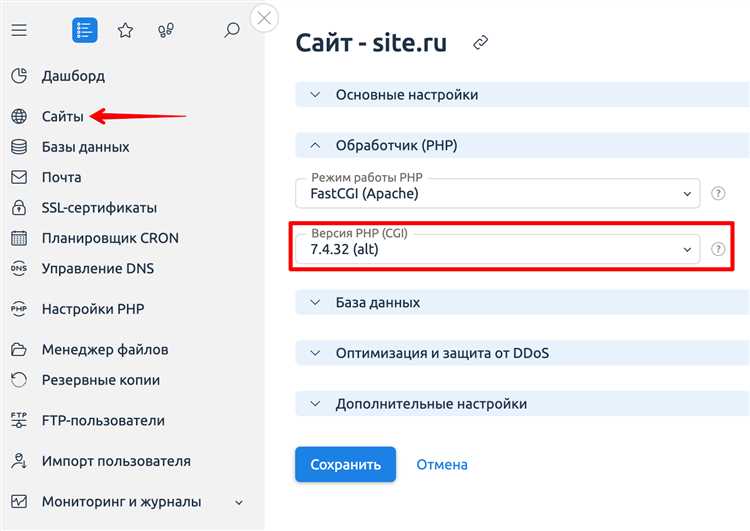Click the Дашборд pie chart icon

tap(19, 76)
